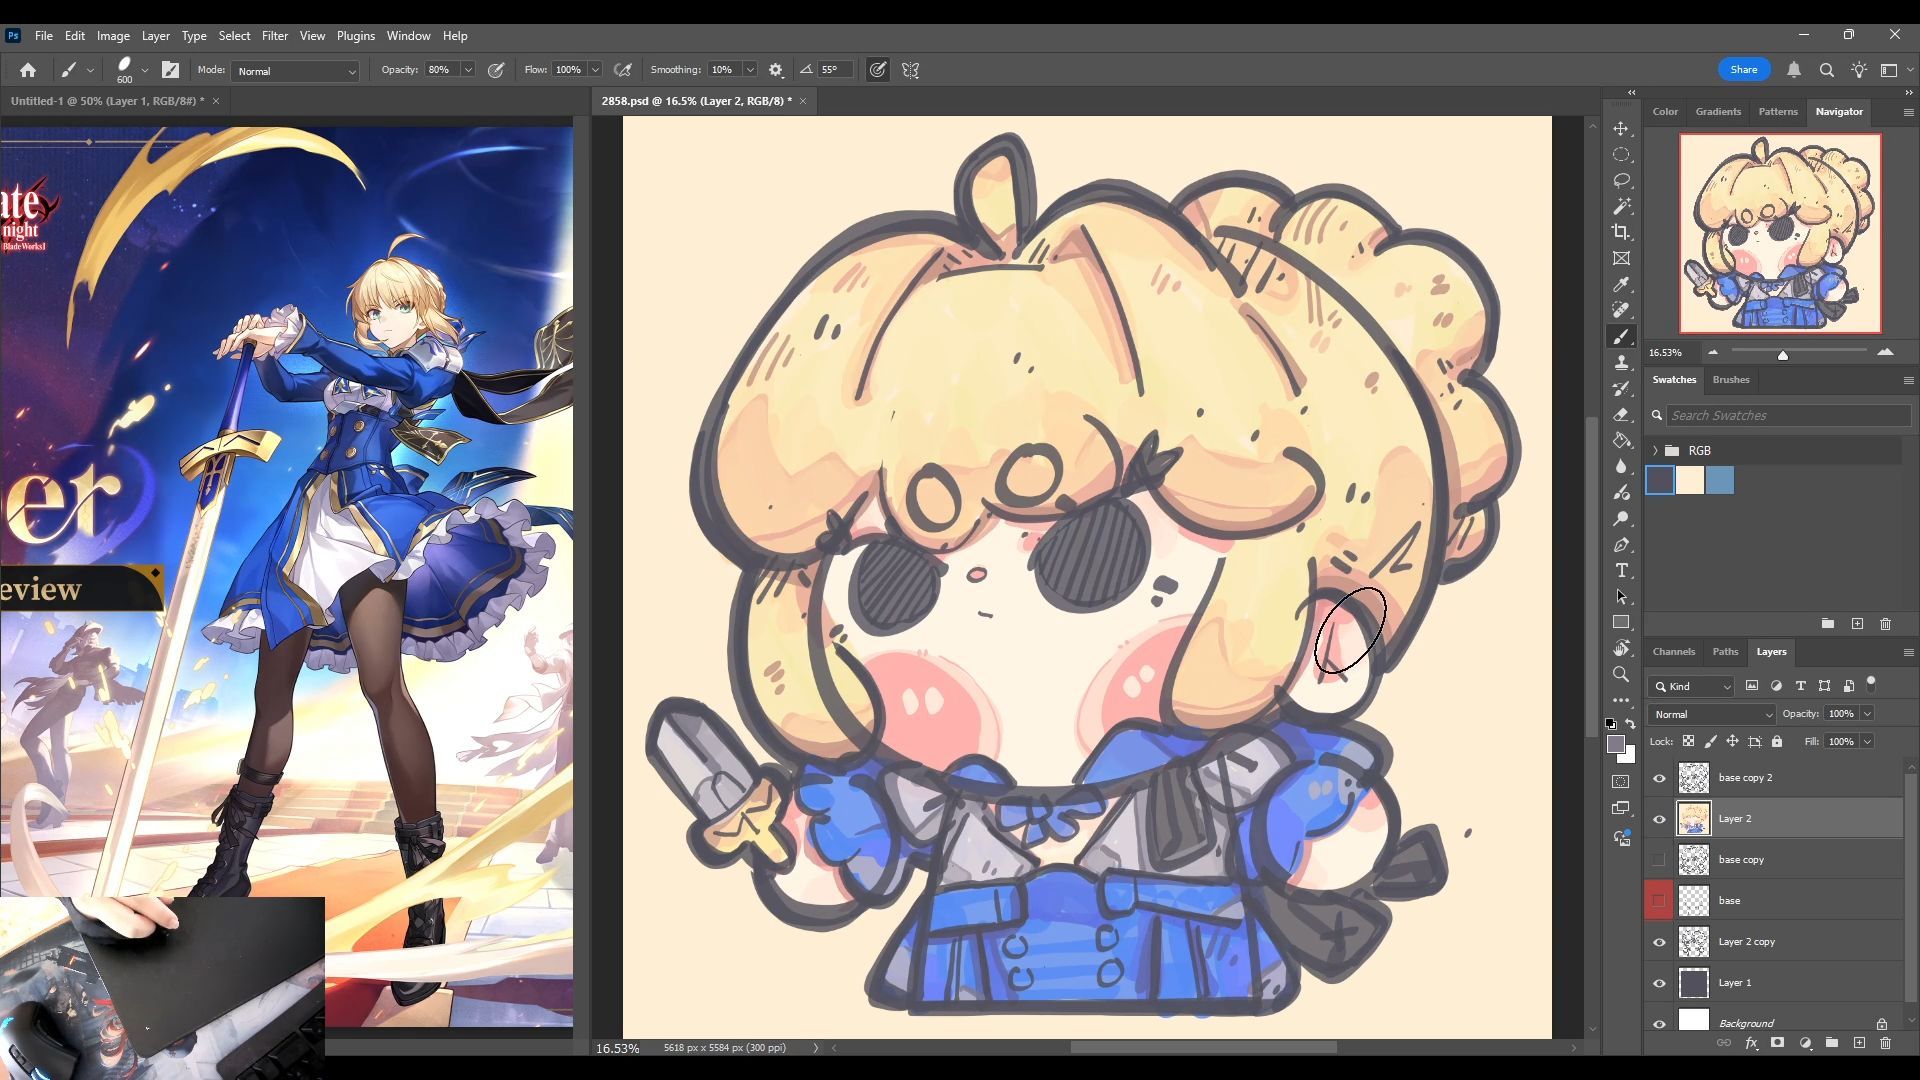Show the base copy layer
This screenshot has width=1920, height=1080.
pos(1659,860)
